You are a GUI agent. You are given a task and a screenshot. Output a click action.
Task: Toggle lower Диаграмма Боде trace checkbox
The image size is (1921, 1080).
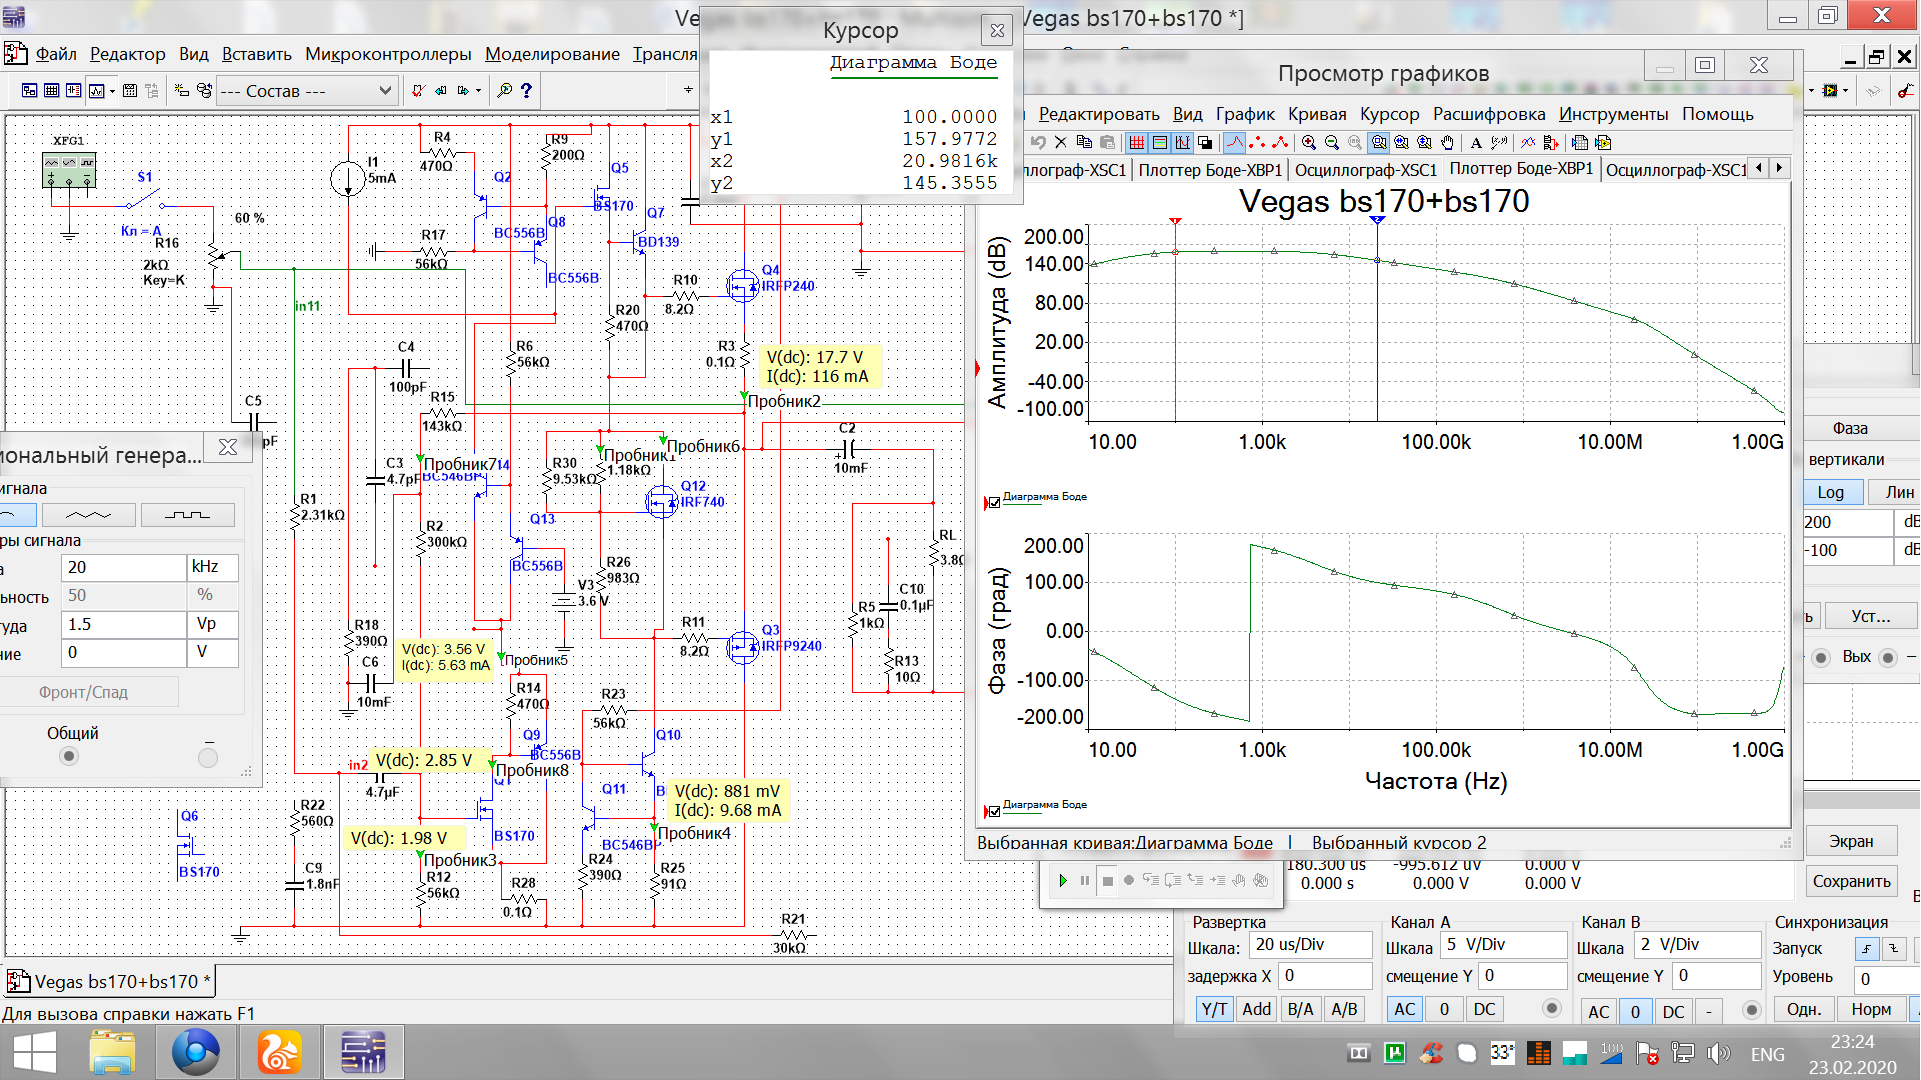[994, 811]
